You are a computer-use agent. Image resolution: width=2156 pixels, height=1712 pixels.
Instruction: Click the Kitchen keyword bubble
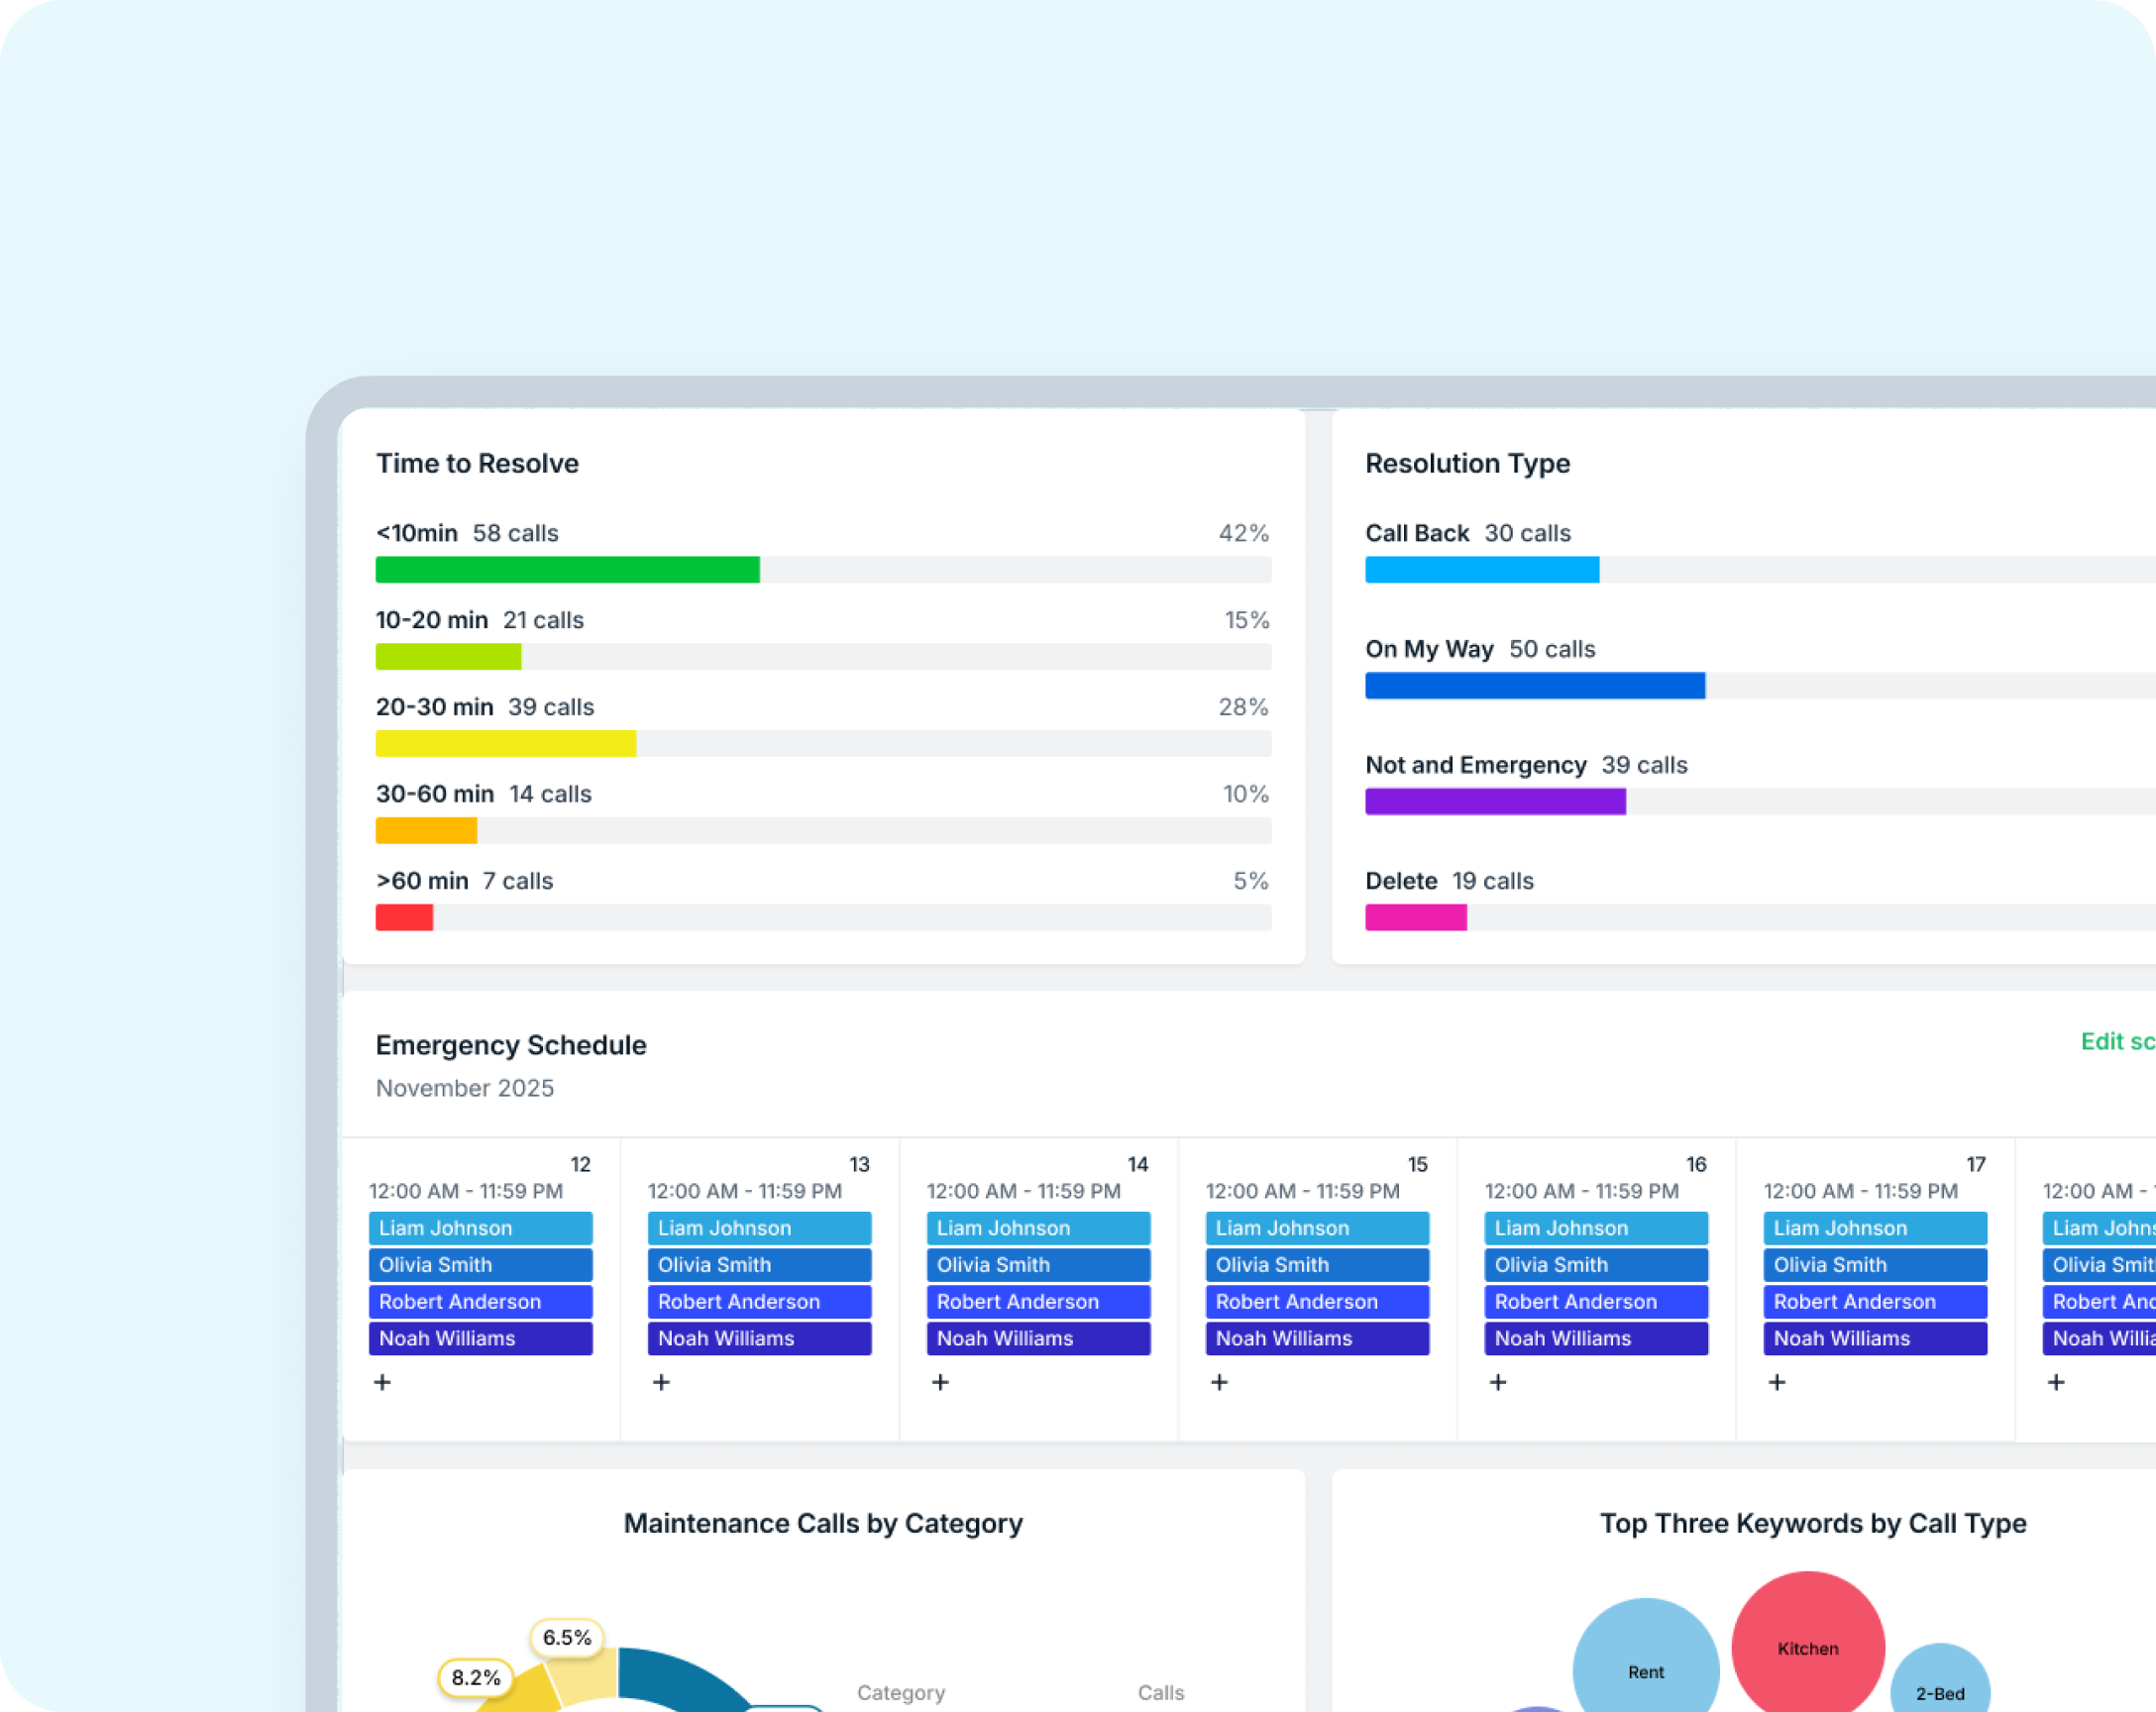(x=1807, y=1647)
